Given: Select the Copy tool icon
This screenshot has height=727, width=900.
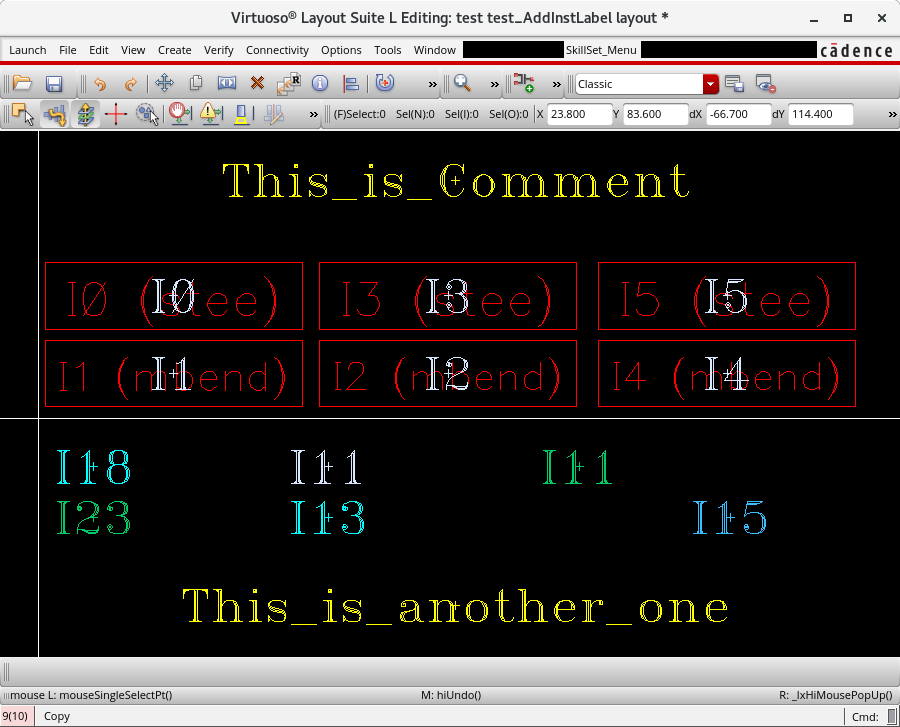Looking at the screenshot, I should coord(196,83).
